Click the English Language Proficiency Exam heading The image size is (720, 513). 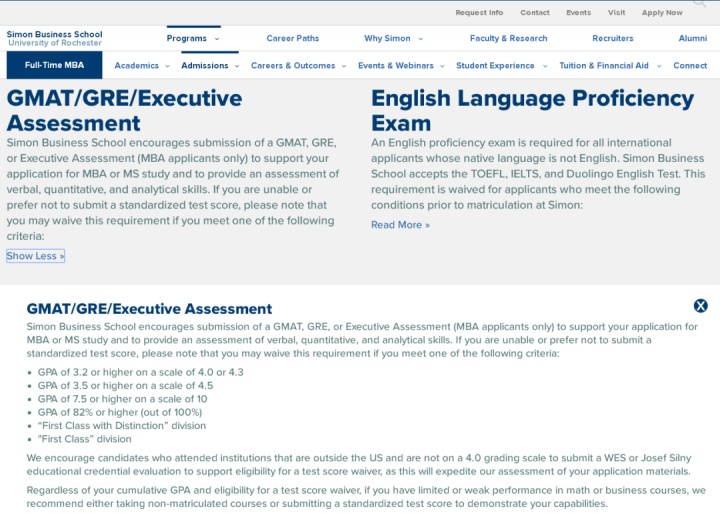533,111
